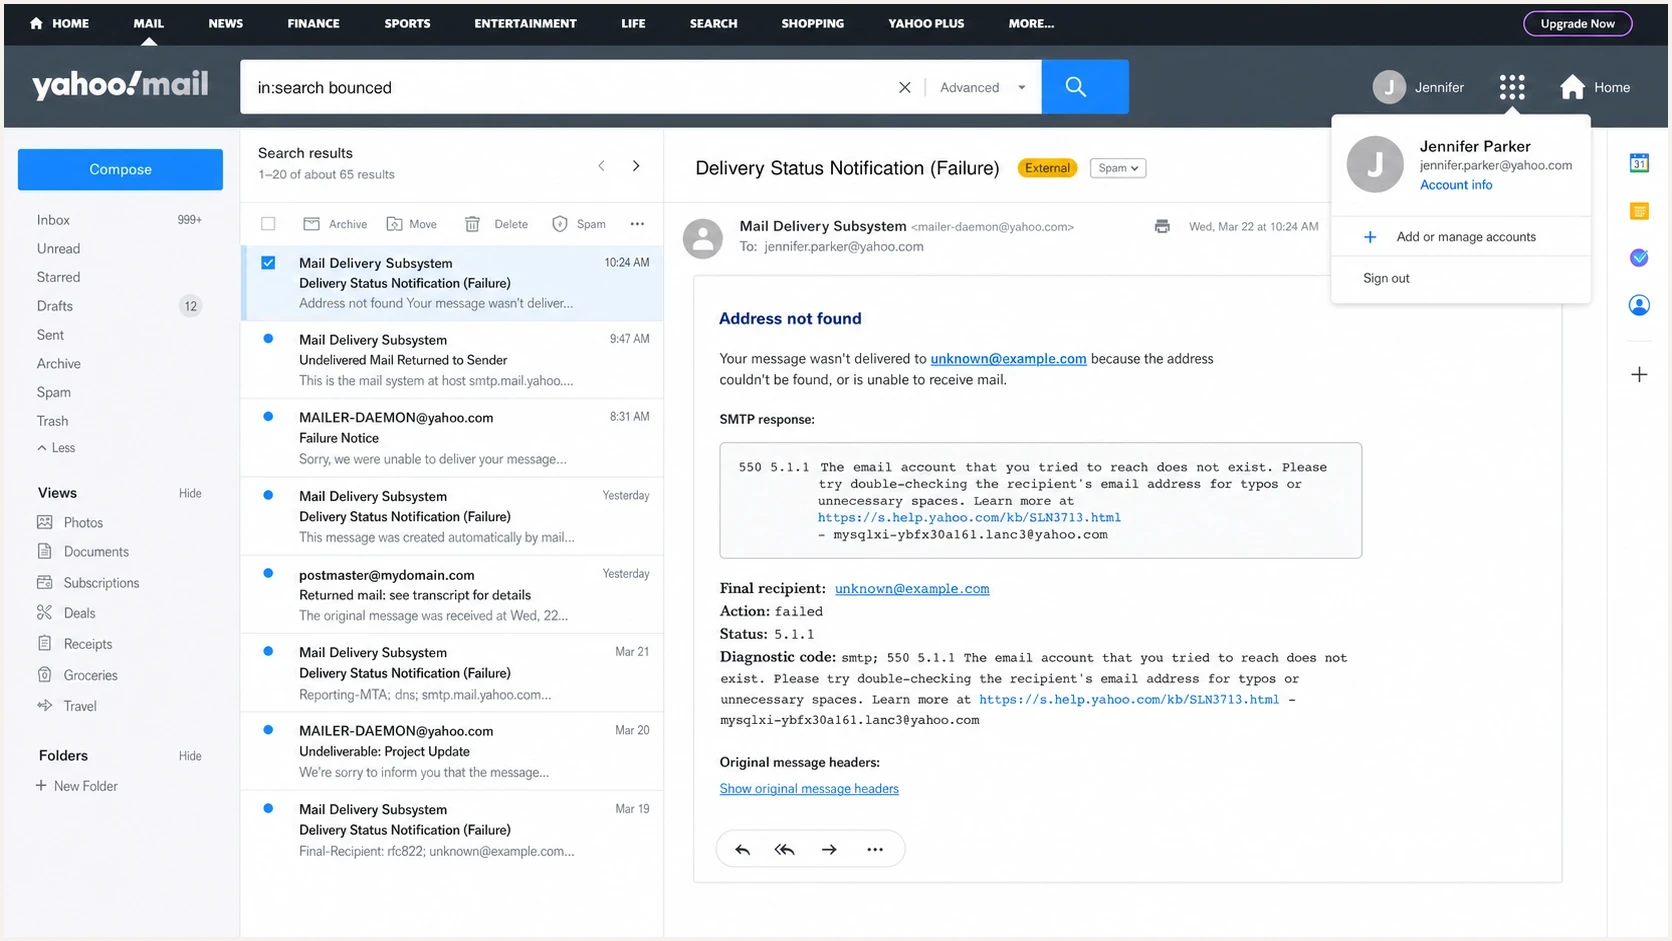Open the YAHOO PLUS tab
This screenshot has height=941, width=1672.
point(926,23)
